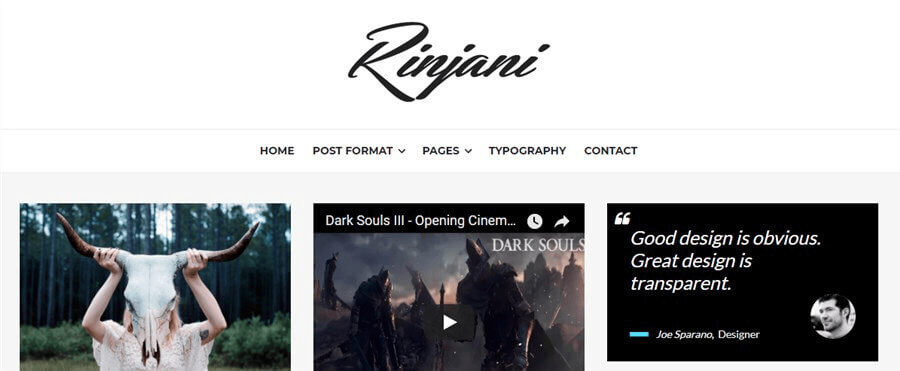Click the video share arrow icon

(x=562, y=221)
